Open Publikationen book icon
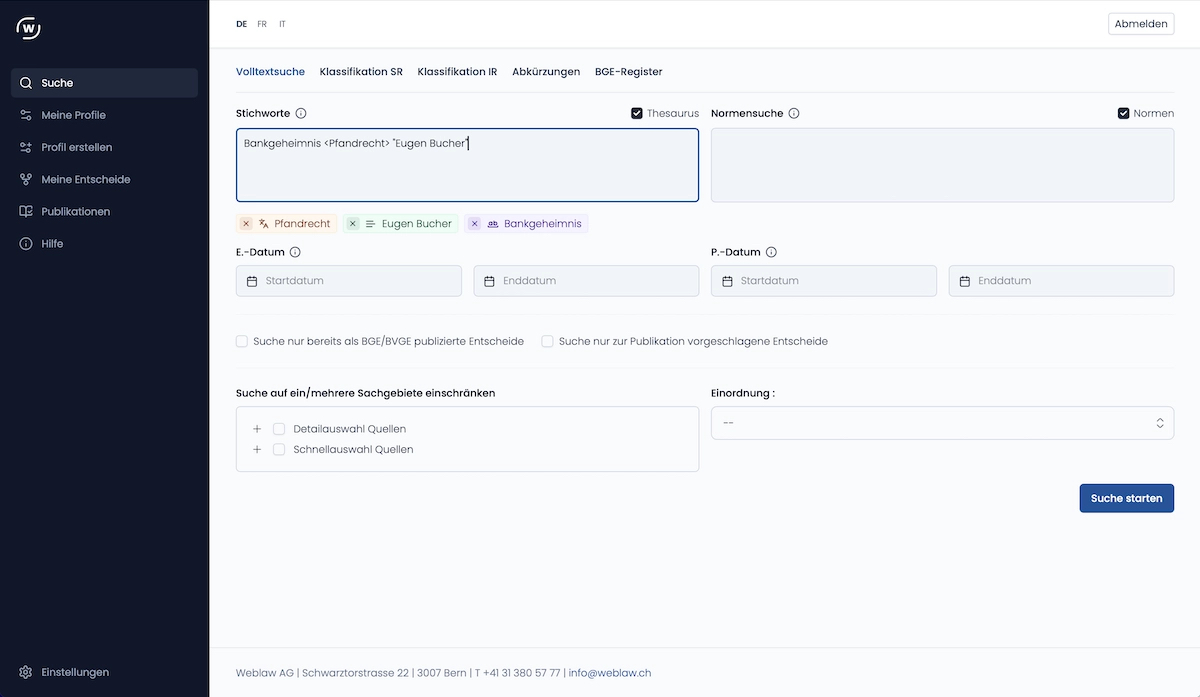The image size is (1200, 697). click(x=26, y=211)
